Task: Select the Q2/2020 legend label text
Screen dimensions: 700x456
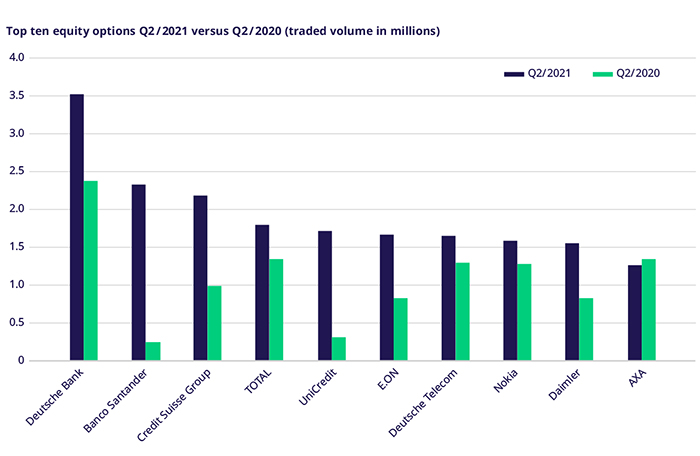Action: point(638,73)
